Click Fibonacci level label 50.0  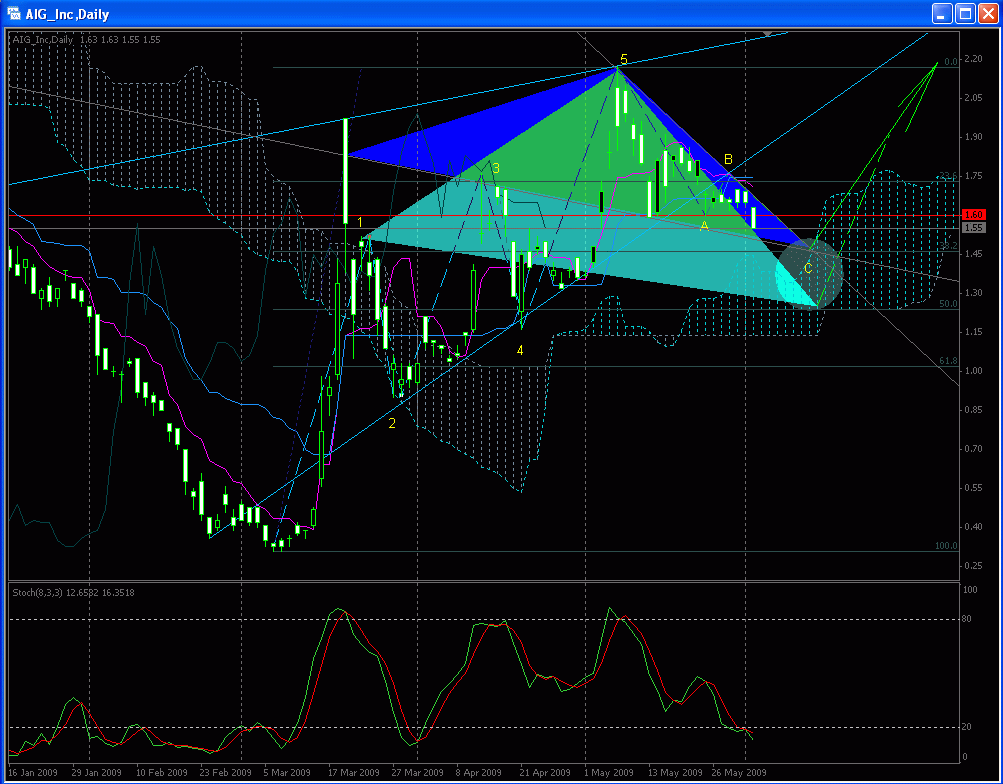pos(948,304)
